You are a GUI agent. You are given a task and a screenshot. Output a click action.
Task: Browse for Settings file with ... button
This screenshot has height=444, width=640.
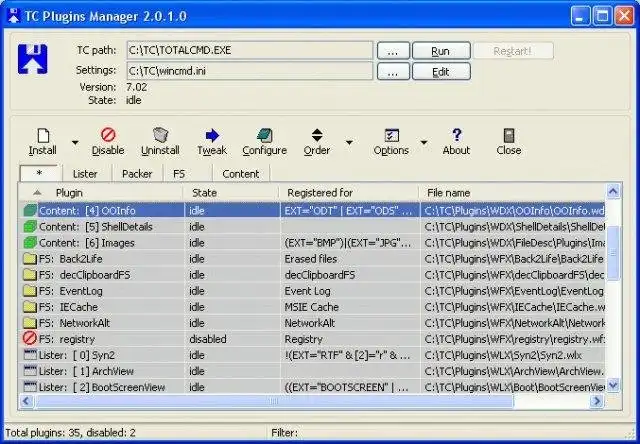click(393, 72)
